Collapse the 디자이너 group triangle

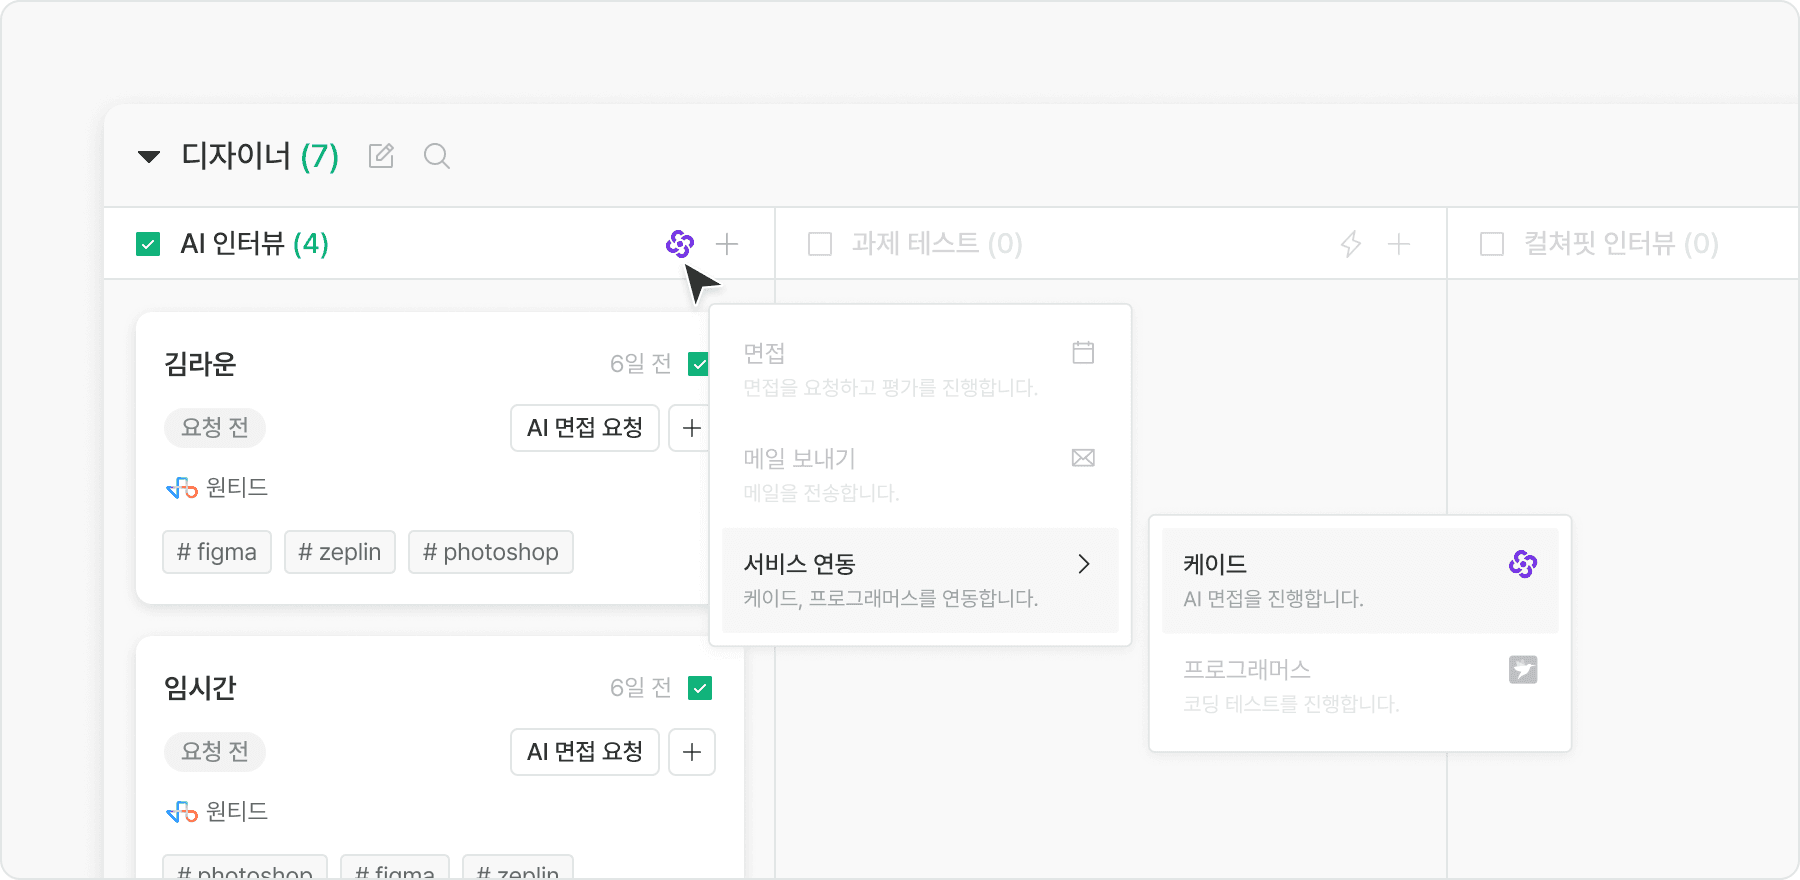coord(149,157)
